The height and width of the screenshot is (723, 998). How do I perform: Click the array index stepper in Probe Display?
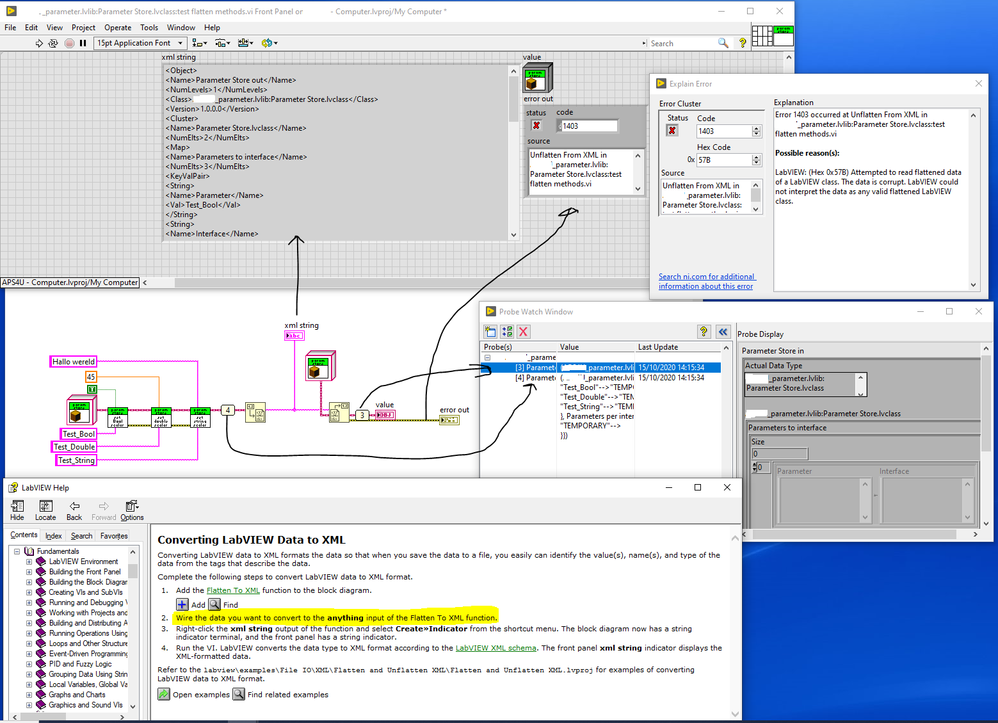coord(756,467)
